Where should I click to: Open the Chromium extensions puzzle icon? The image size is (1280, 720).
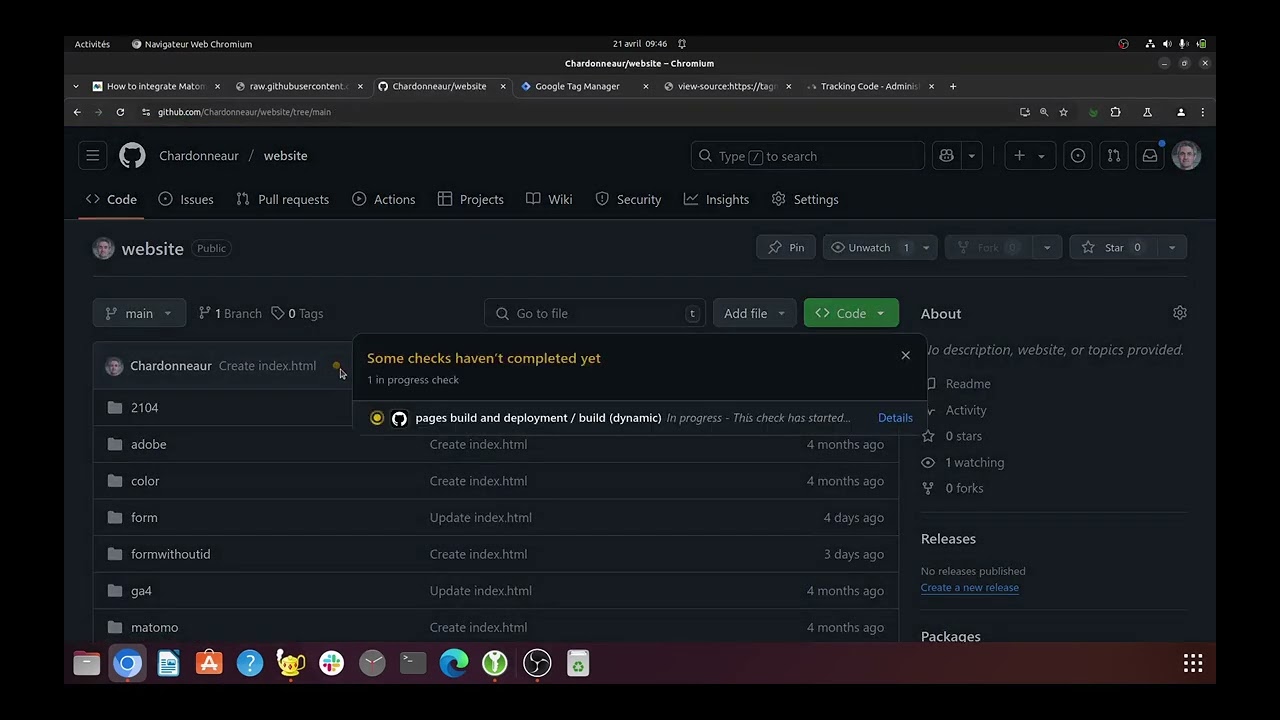tap(1115, 112)
